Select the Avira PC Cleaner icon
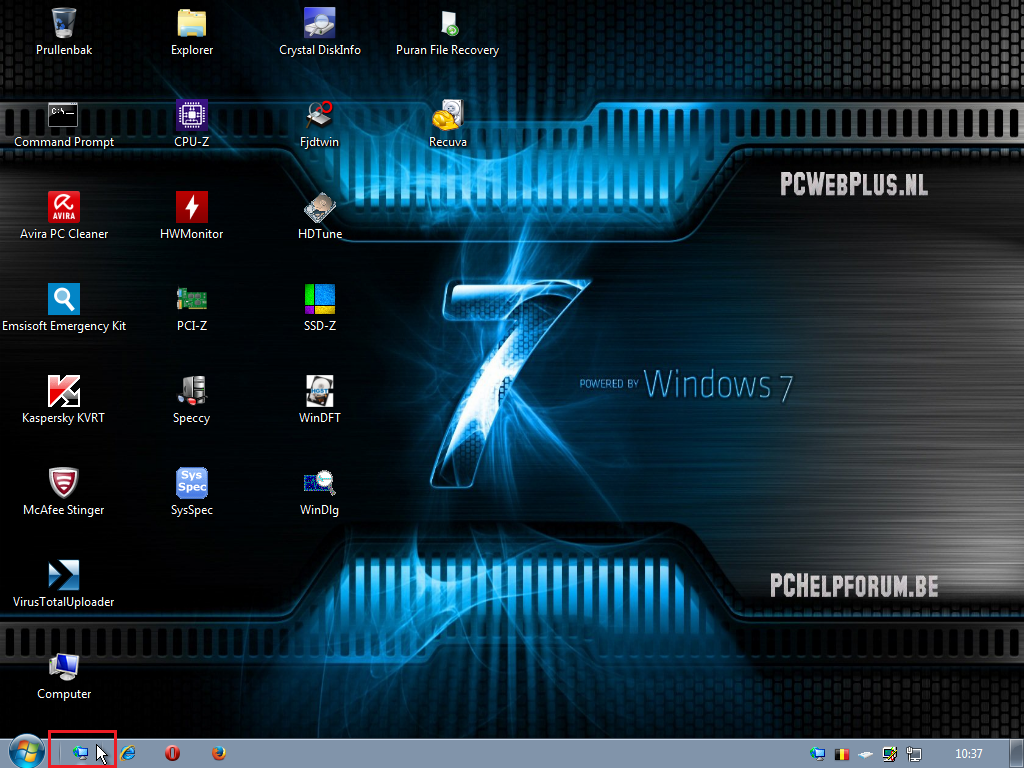1024x768 pixels. click(64, 208)
